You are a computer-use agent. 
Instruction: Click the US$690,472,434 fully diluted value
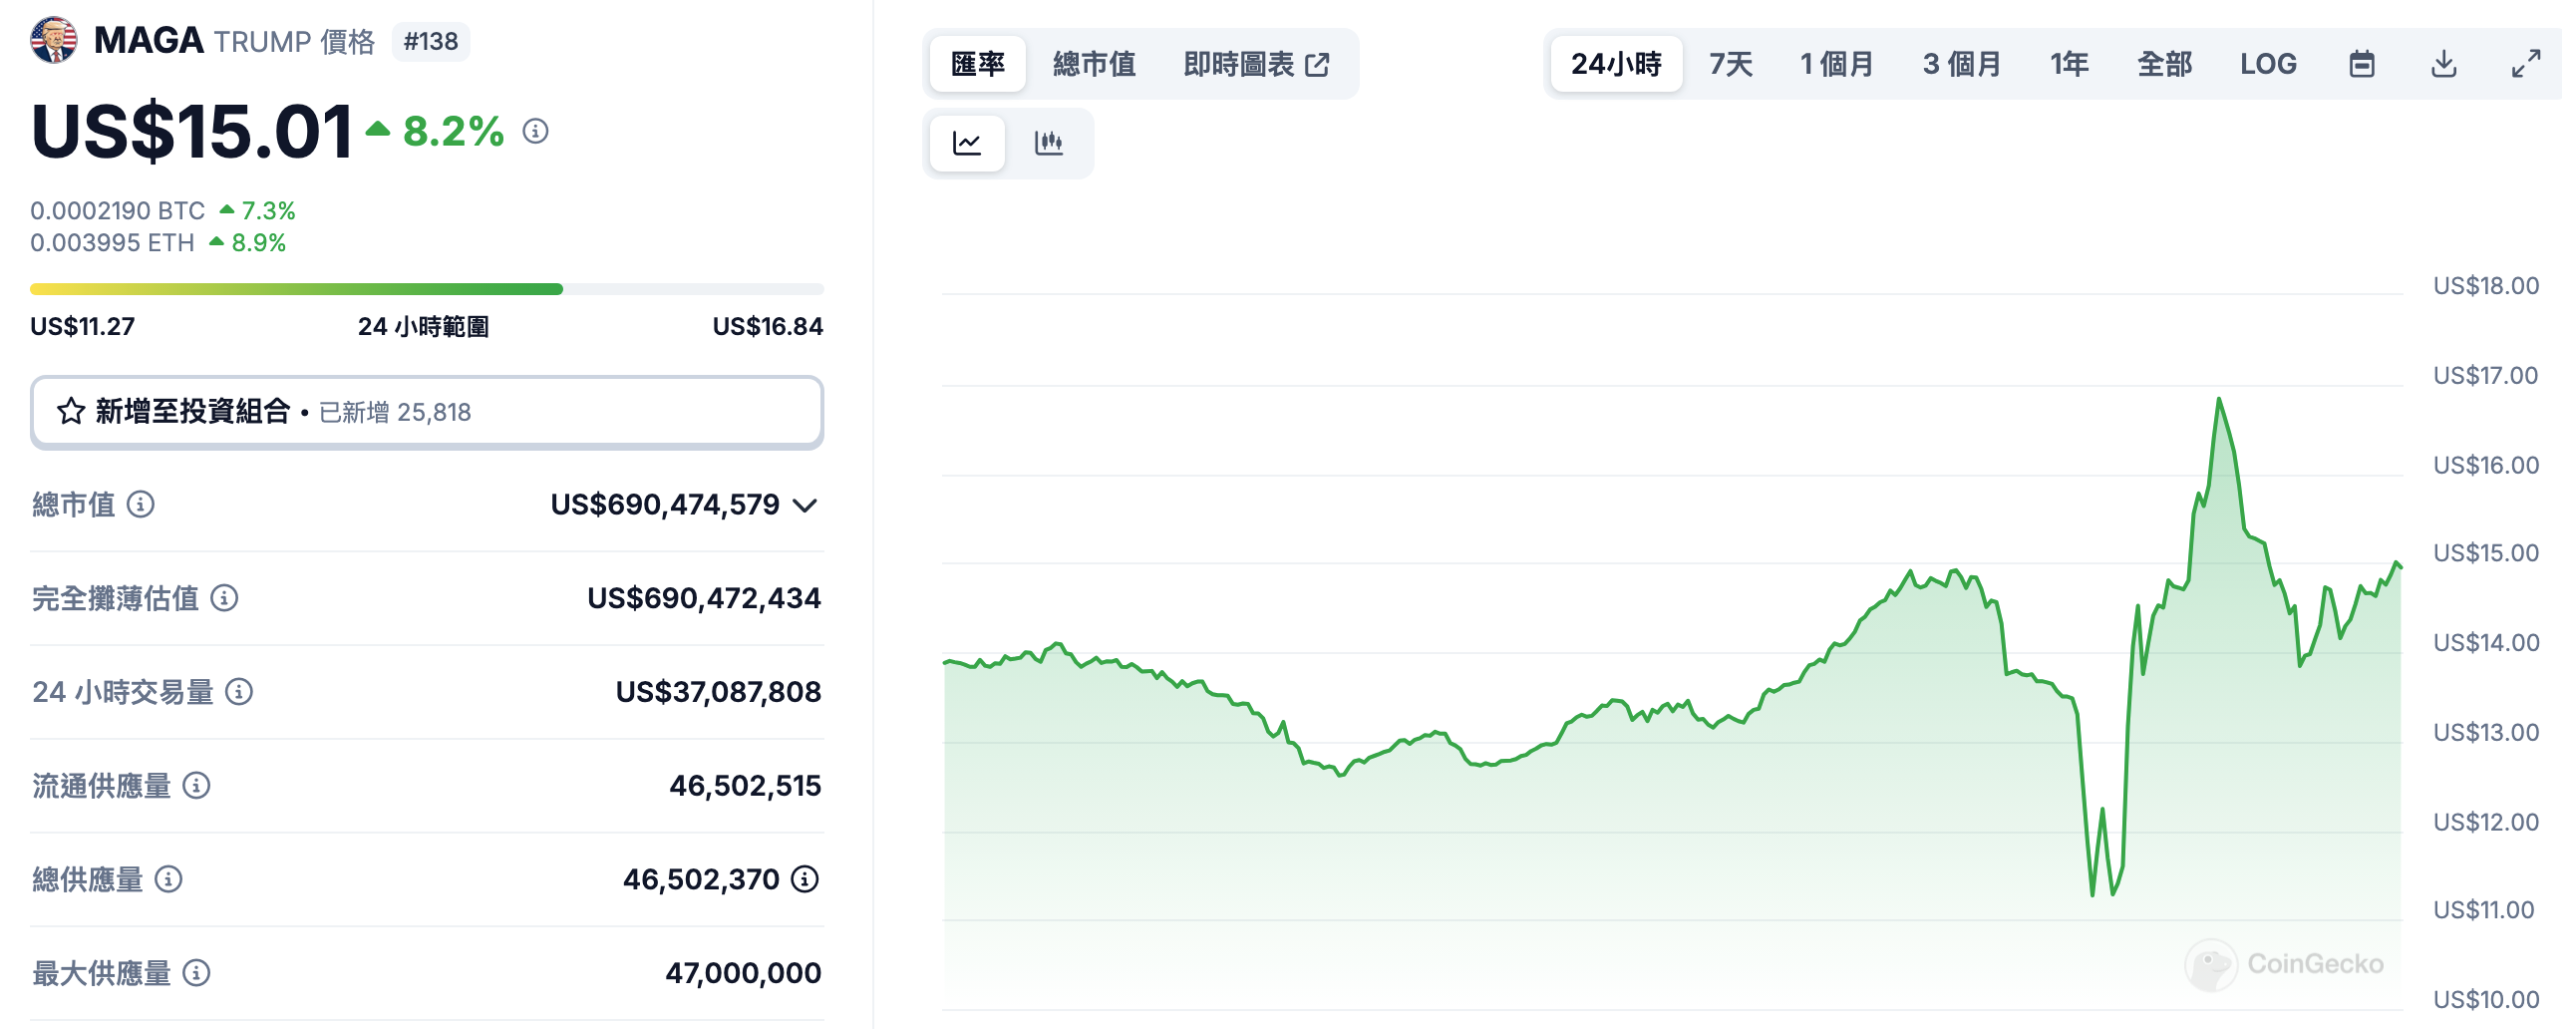pyautogui.click(x=704, y=598)
